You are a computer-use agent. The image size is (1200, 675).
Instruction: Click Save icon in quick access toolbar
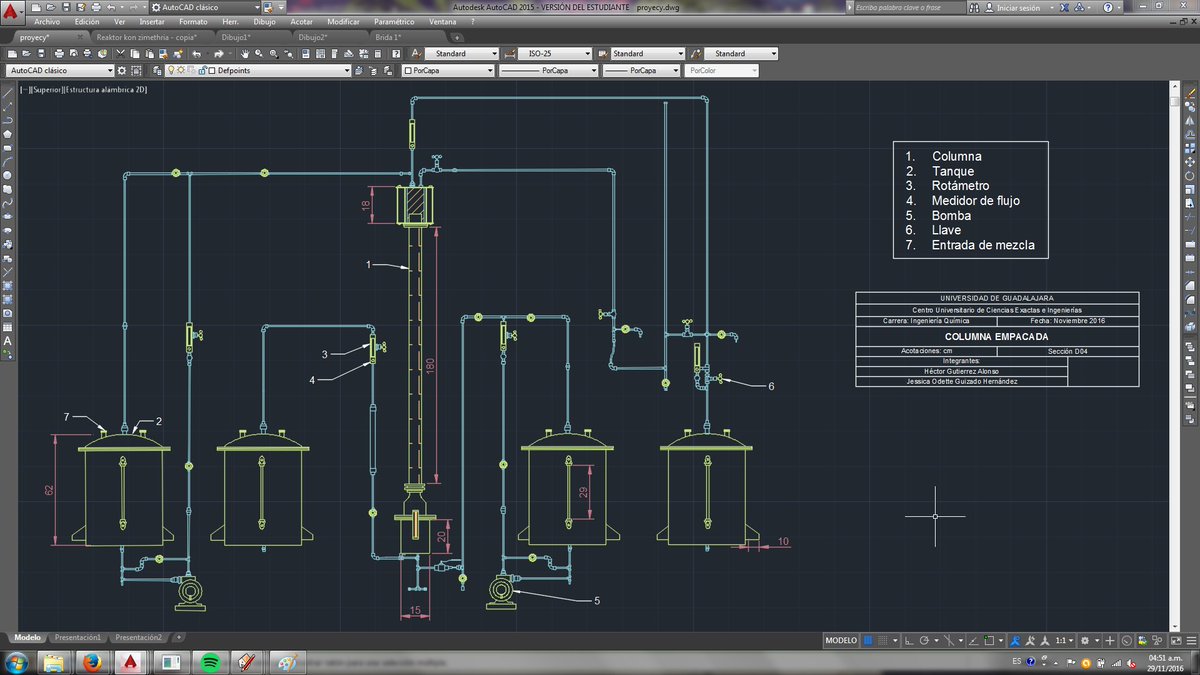pos(66,7)
